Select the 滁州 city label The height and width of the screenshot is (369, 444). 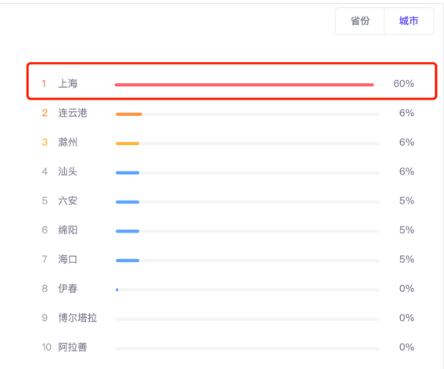(68, 142)
